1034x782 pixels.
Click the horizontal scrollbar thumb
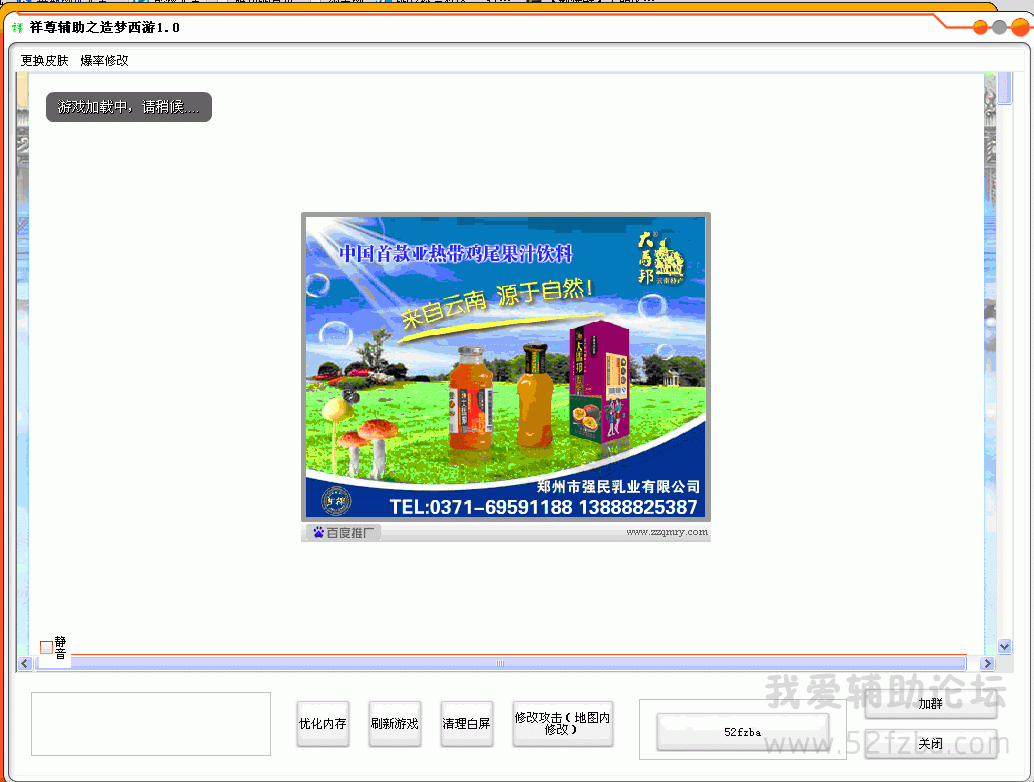[x=500, y=664]
